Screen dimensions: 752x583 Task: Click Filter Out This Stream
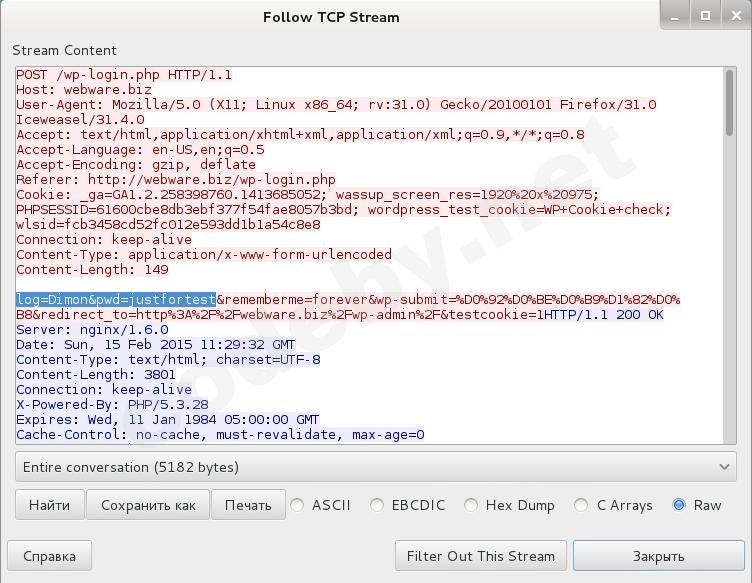(481, 556)
